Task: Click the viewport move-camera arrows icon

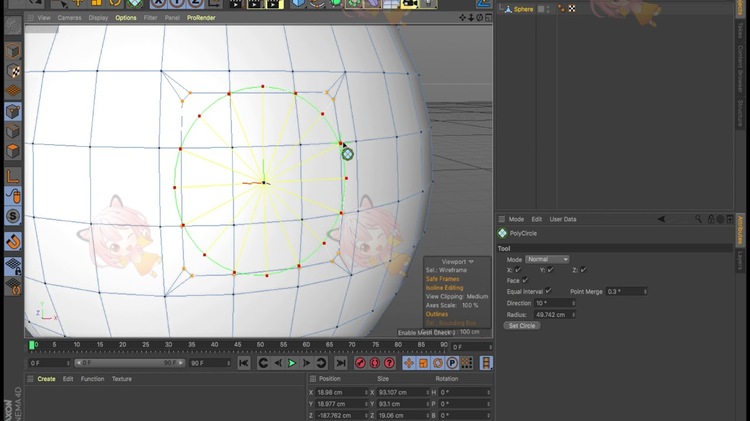Action: [463, 18]
